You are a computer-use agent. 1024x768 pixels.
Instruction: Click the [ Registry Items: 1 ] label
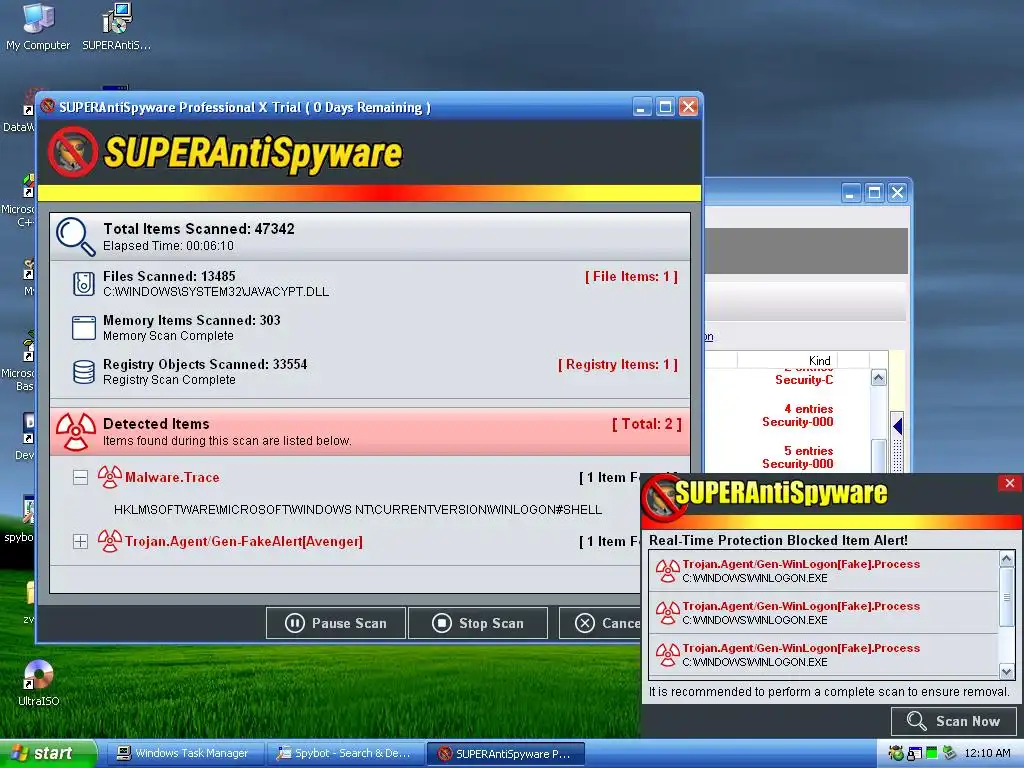pyautogui.click(x=618, y=364)
